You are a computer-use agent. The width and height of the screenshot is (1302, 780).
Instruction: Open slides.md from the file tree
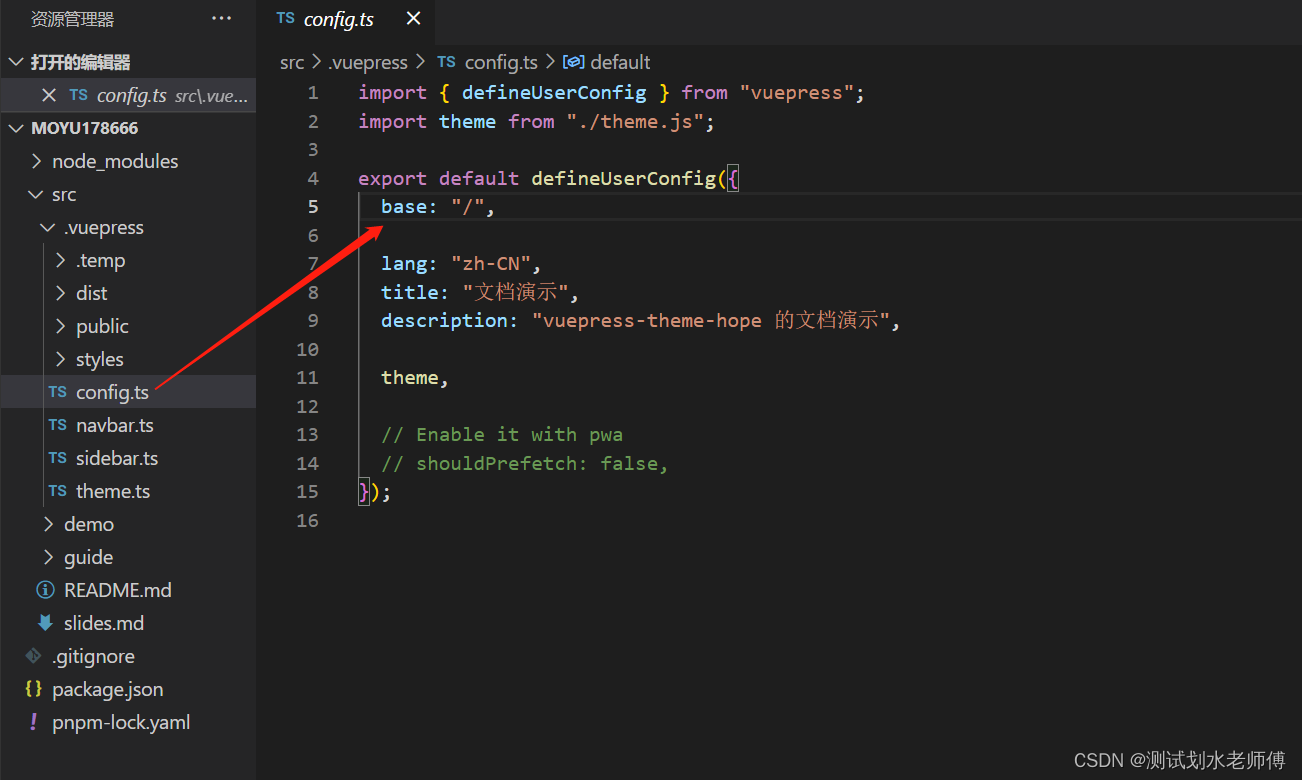pos(128,623)
